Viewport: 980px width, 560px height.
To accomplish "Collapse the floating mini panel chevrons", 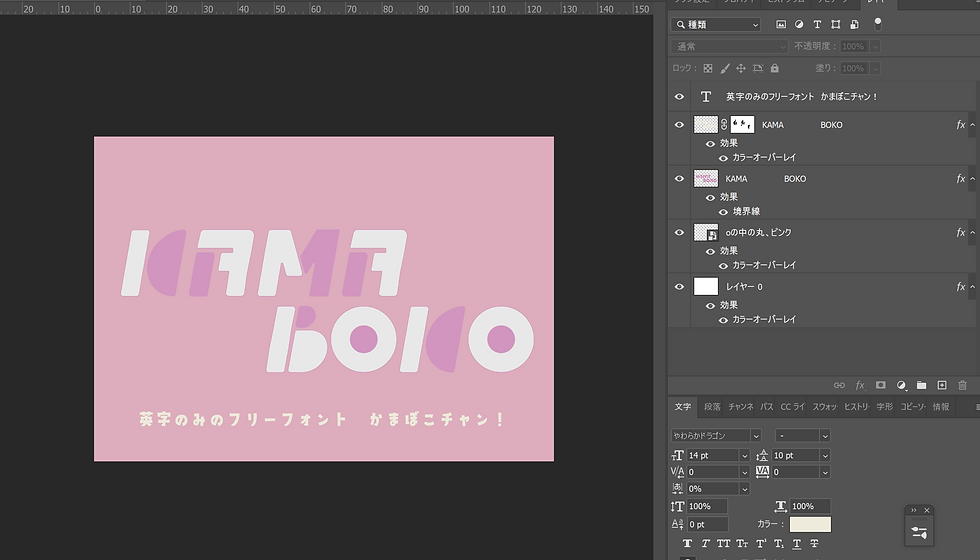I will (913, 510).
